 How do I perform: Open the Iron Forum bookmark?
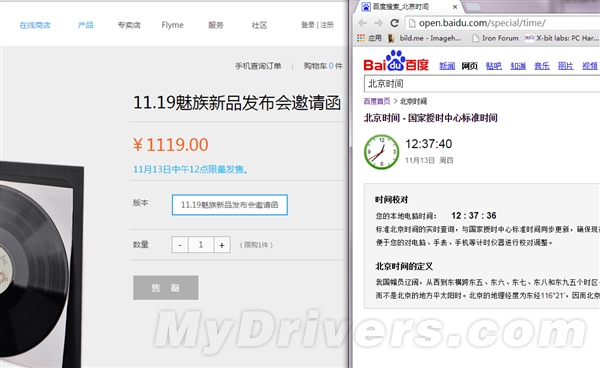(495, 38)
